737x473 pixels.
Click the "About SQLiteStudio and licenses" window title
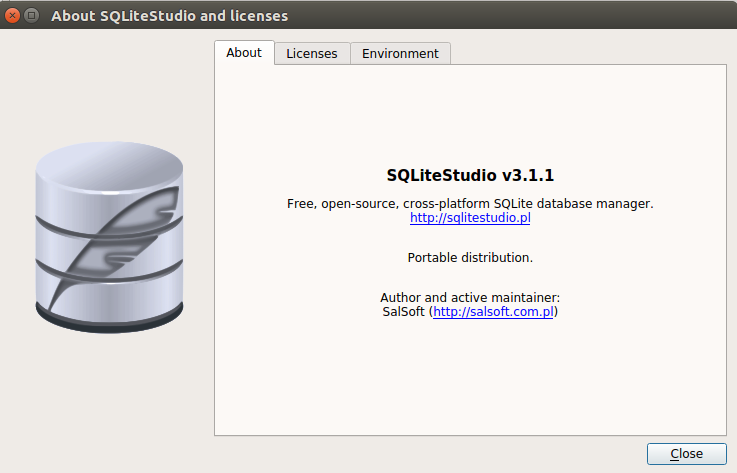pos(169,16)
